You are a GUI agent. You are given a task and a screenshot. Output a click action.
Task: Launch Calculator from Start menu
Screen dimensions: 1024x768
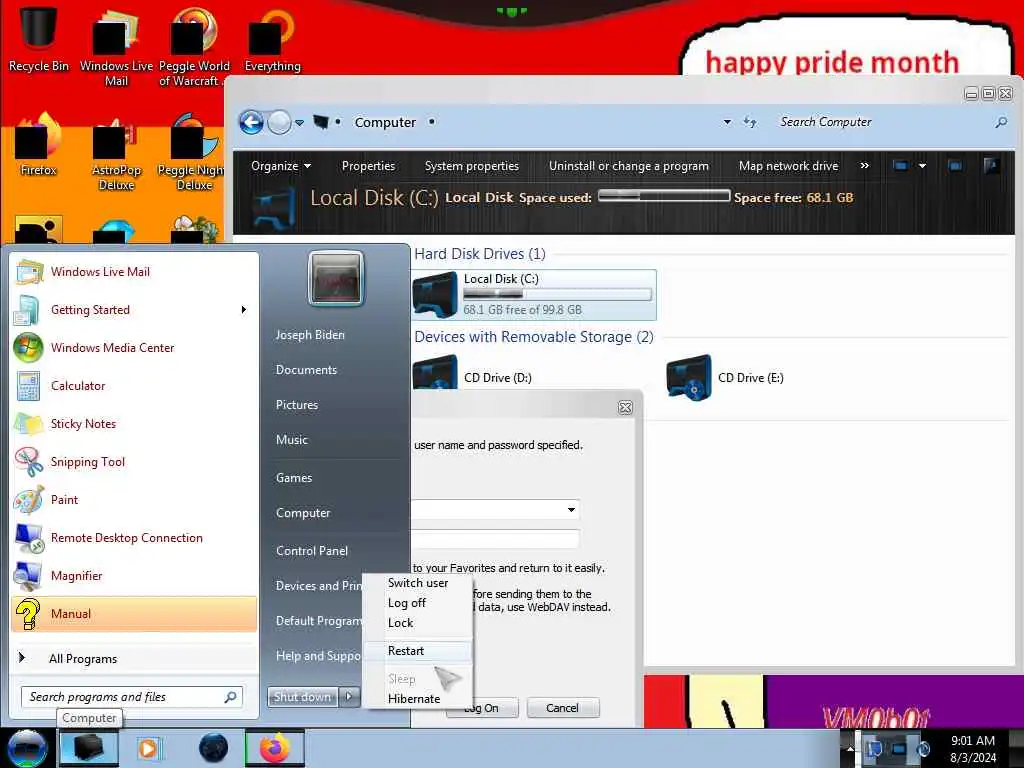(x=135, y=385)
